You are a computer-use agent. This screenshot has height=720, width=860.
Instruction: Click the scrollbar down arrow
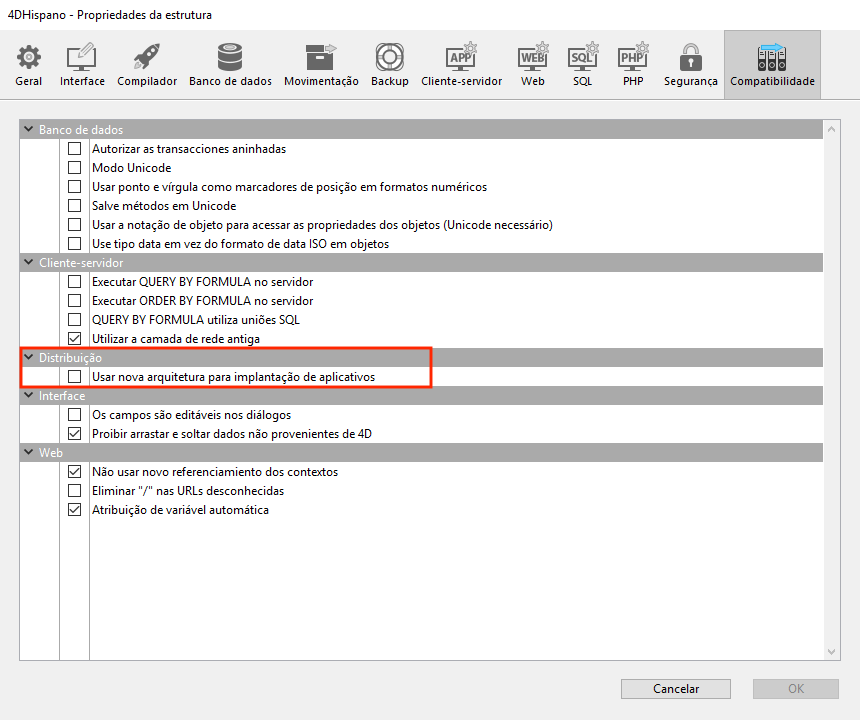click(832, 651)
